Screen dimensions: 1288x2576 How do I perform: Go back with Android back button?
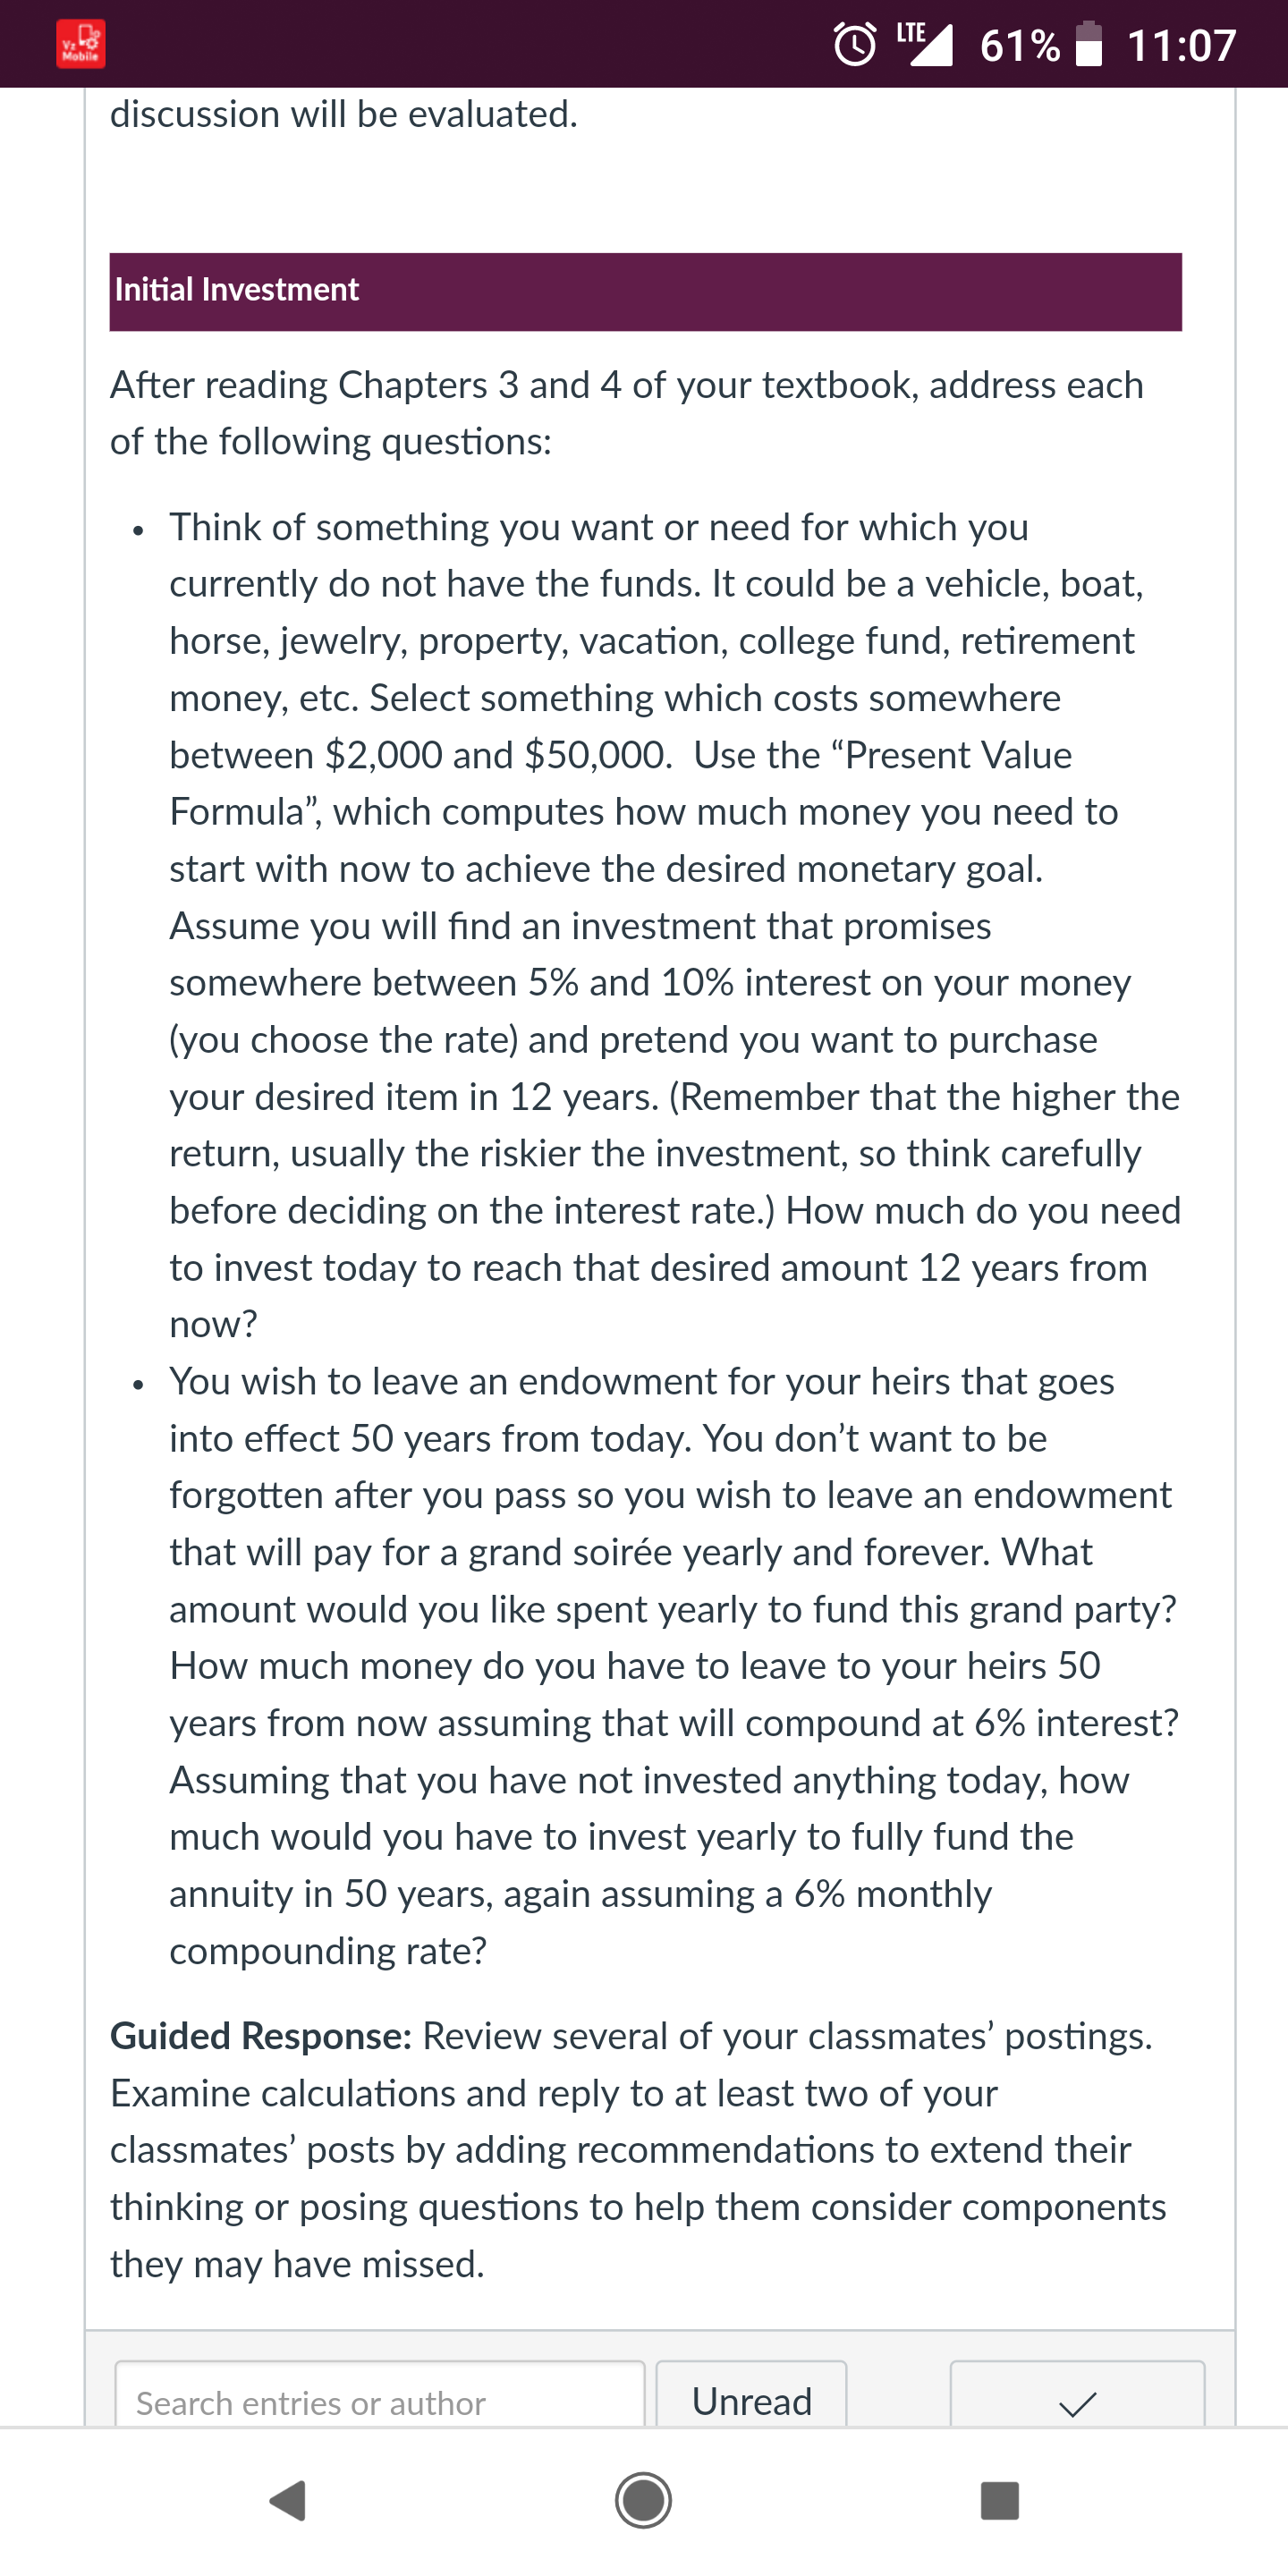point(288,2500)
